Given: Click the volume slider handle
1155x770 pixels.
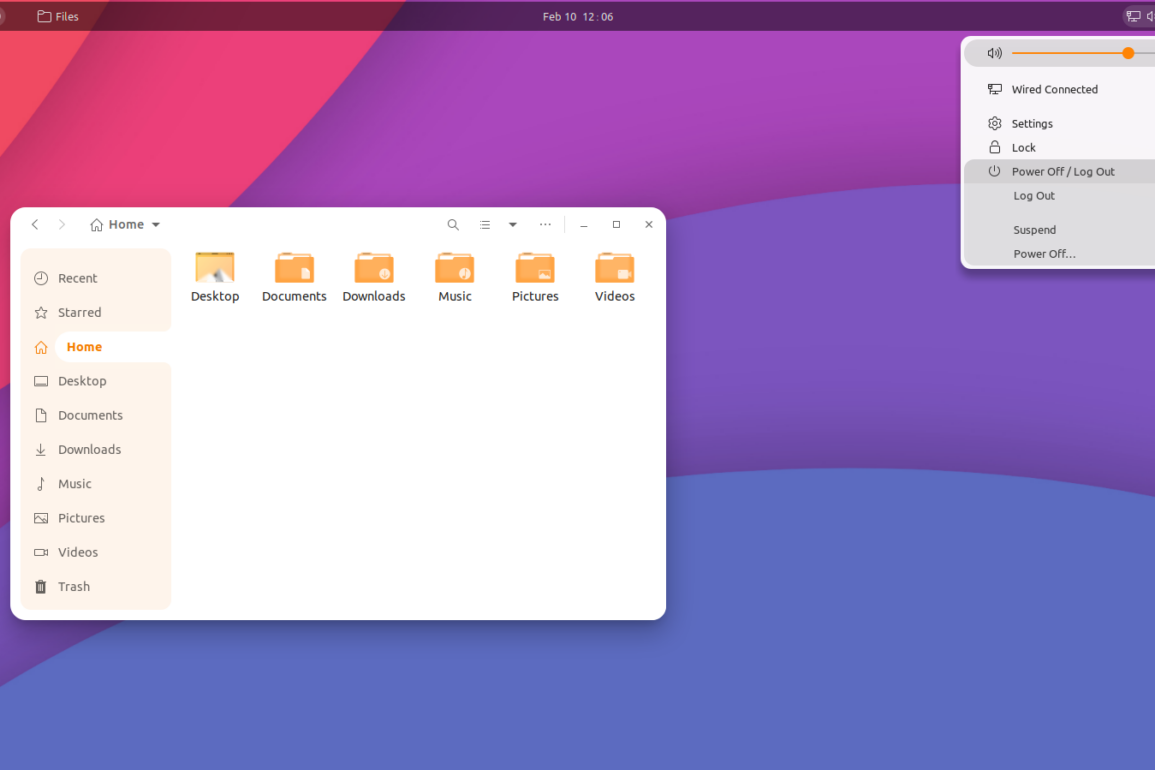Looking at the screenshot, I should click(x=1128, y=53).
